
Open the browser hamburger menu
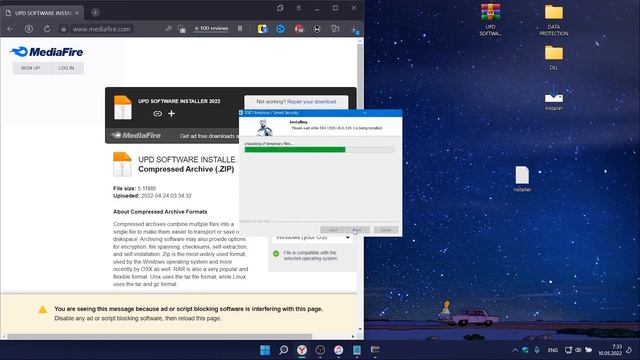(299, 8)
